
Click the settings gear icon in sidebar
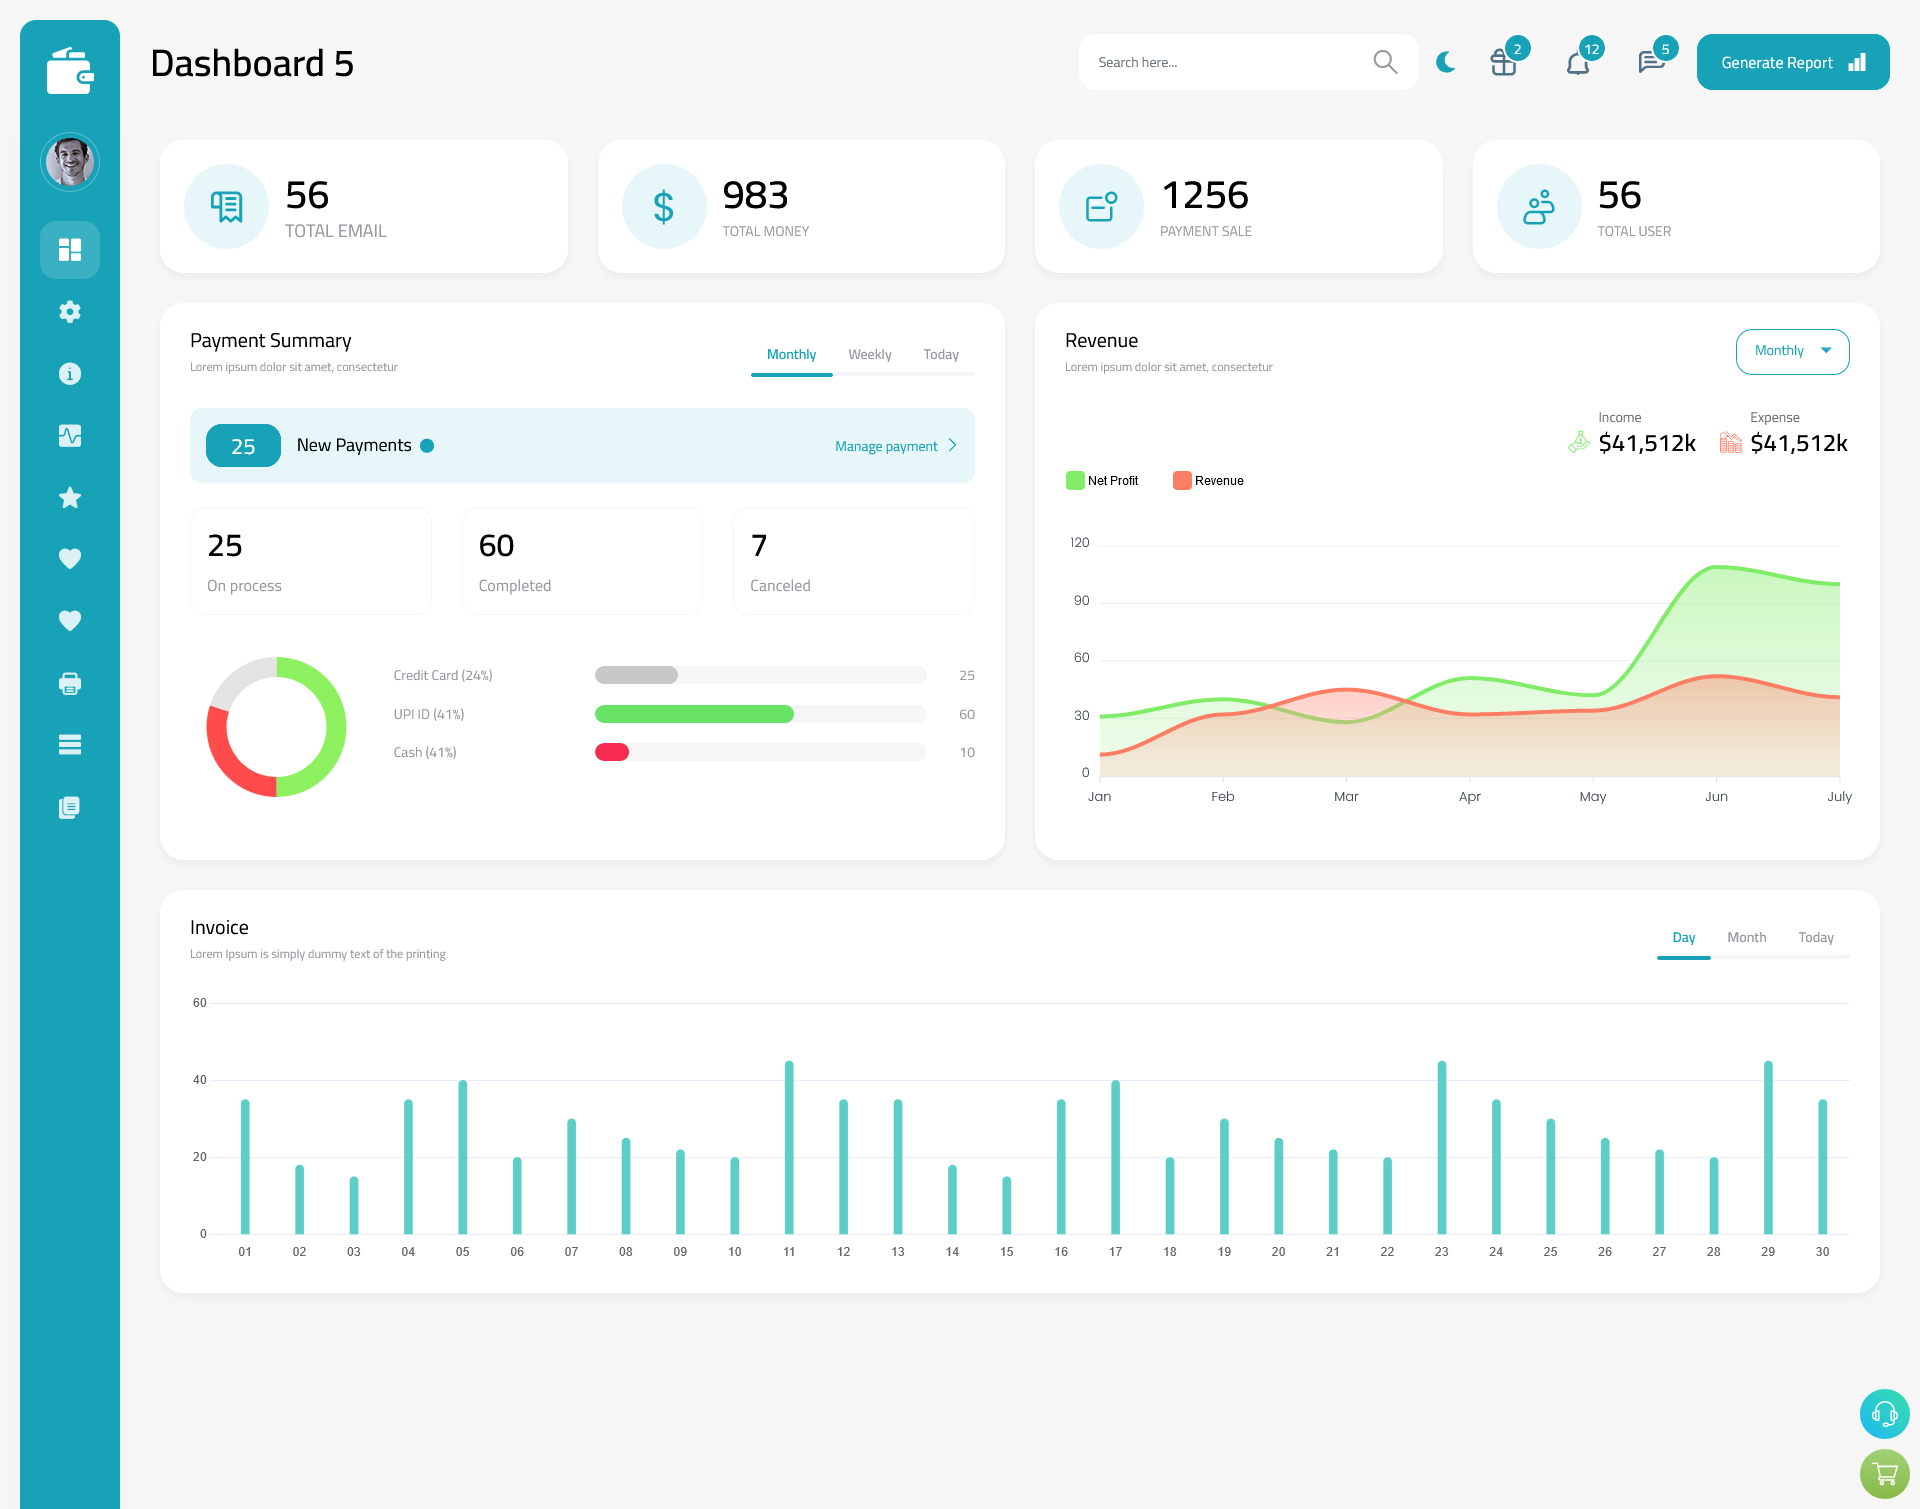(69, 310)
